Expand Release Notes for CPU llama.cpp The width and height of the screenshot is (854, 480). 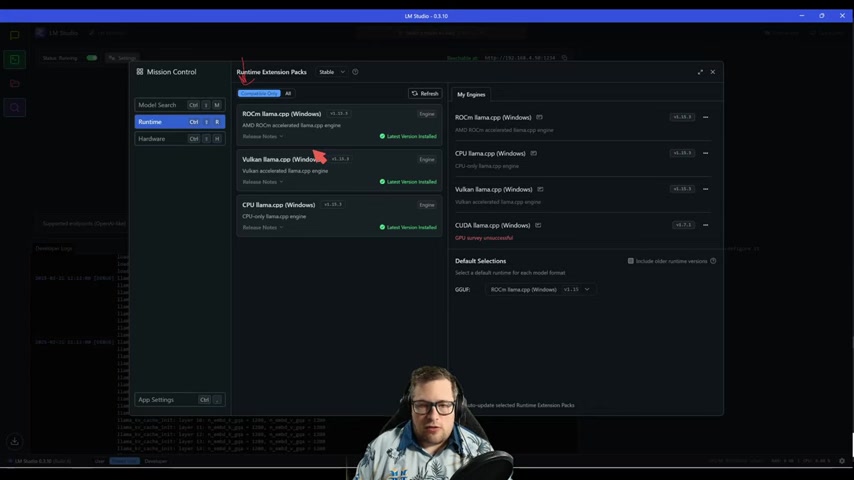(263, 227)
